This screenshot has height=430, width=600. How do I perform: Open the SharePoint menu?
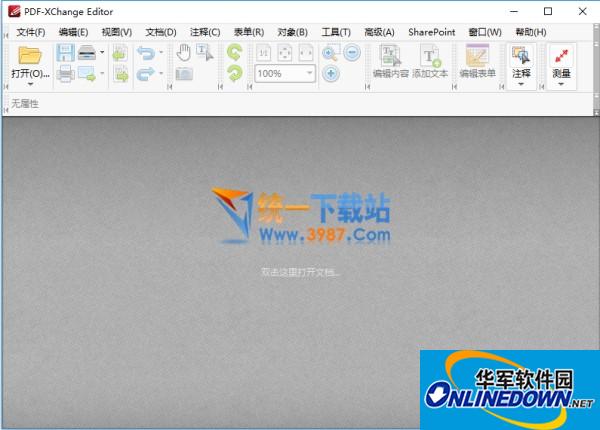(x=431, y=32)
